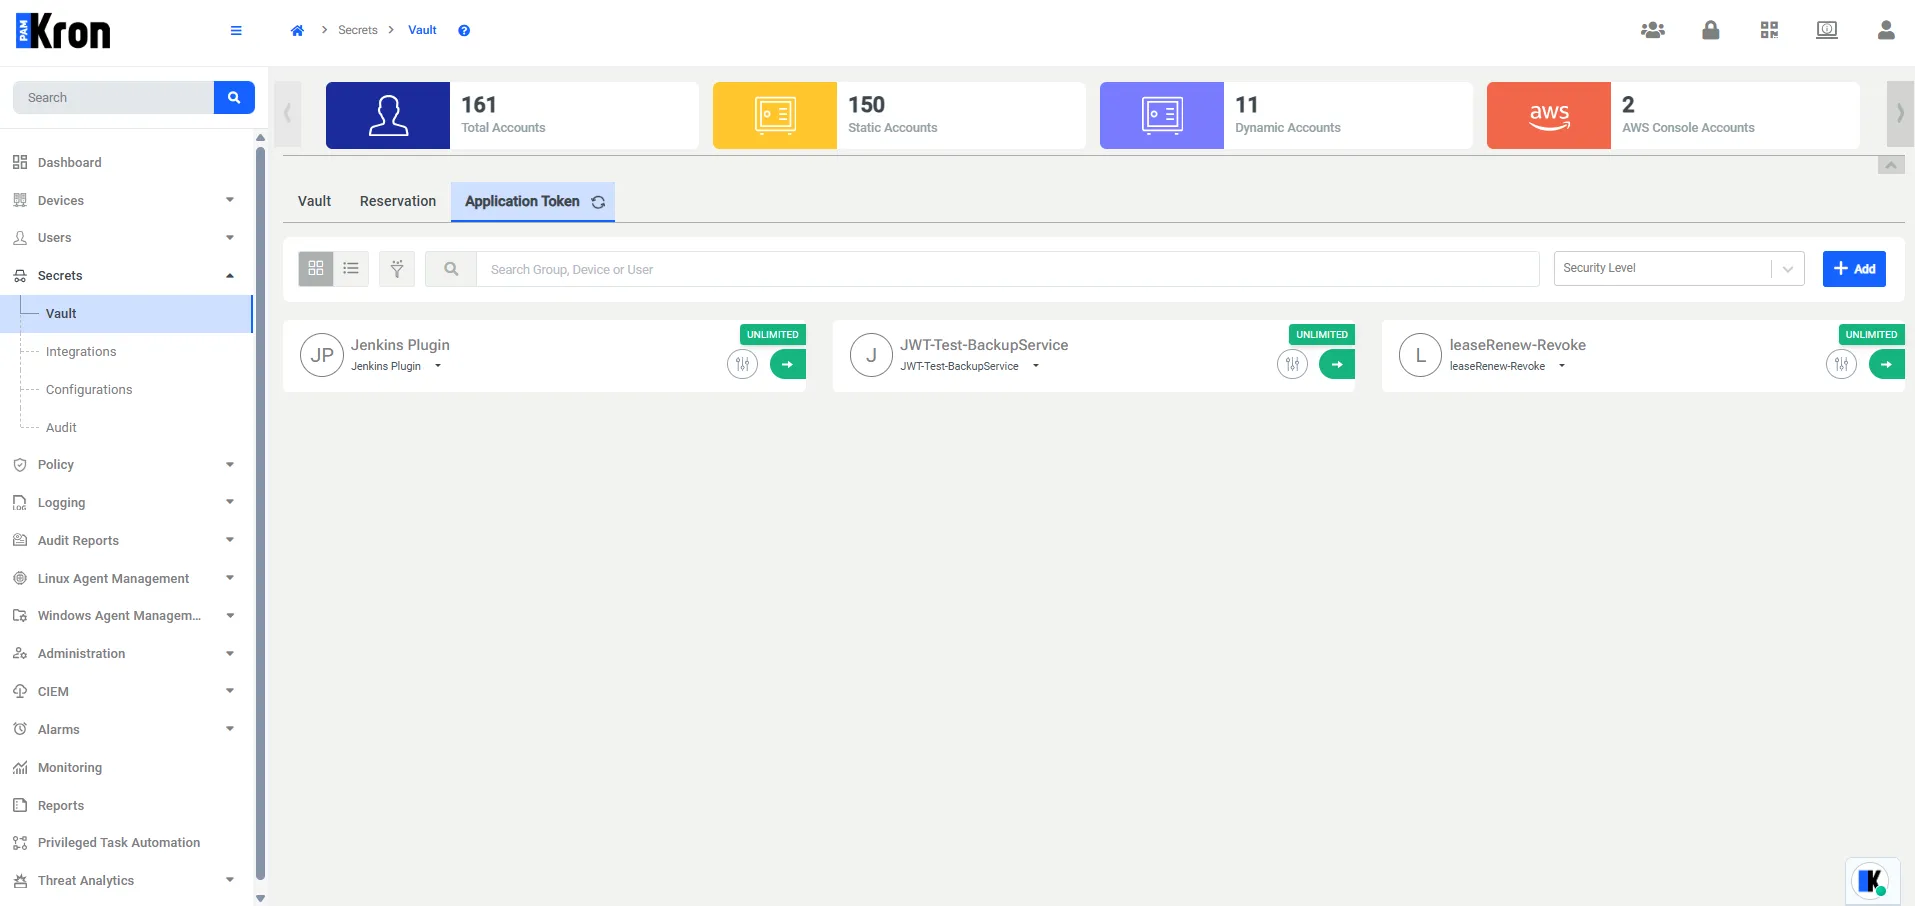Open Integrations under Secrets
The width and height of the screenshot is (1915, 906).
point(81,352)
